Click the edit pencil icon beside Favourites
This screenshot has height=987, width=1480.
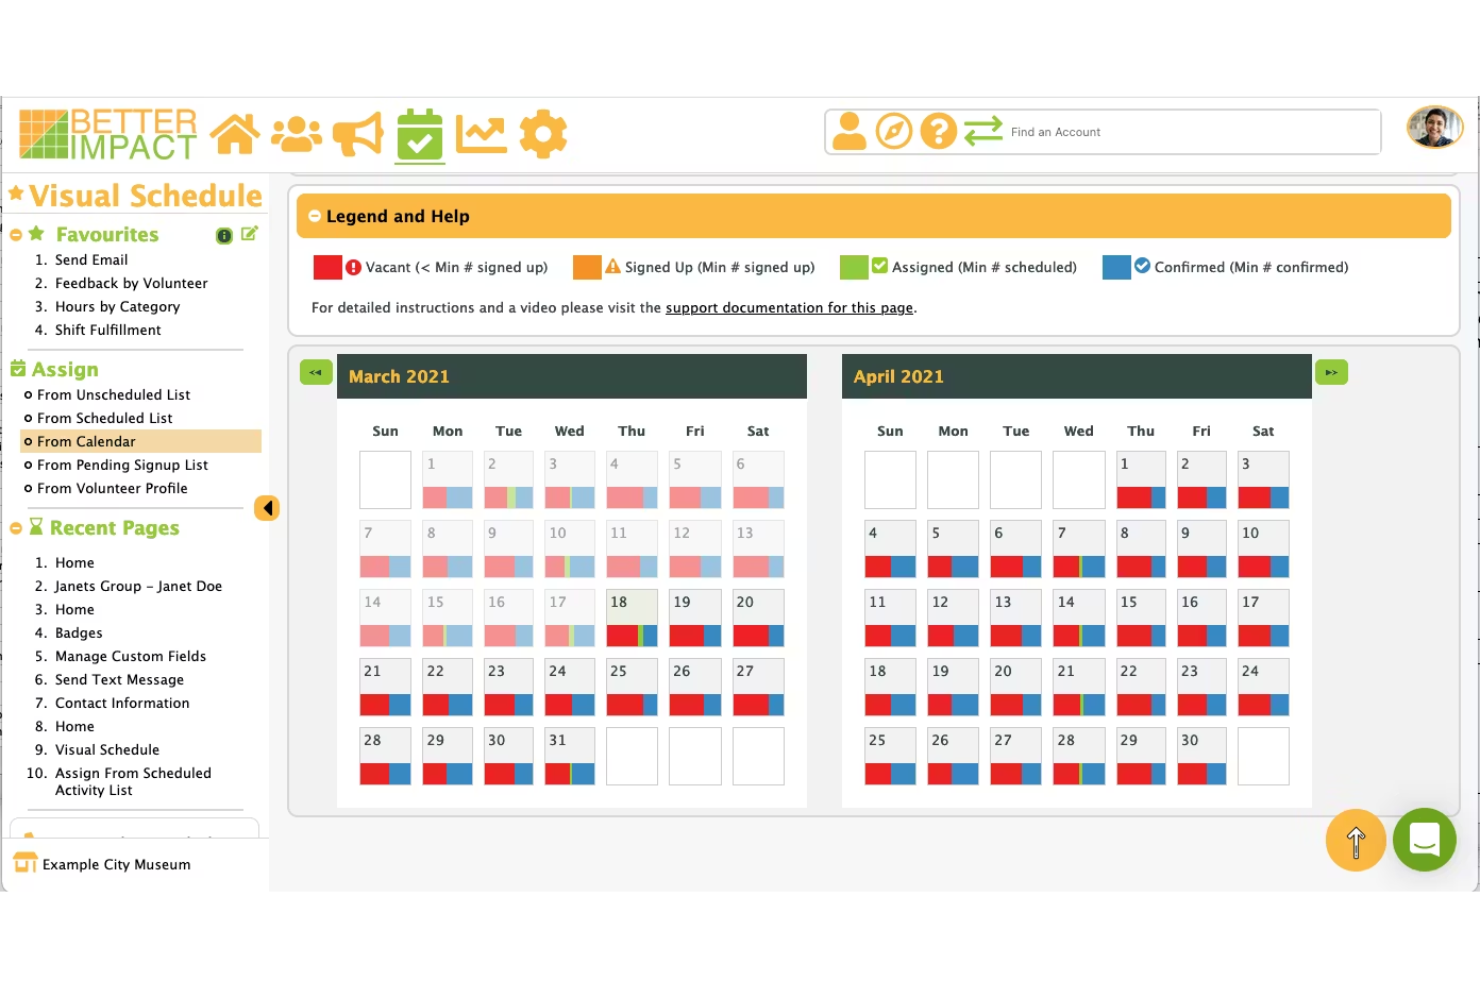pyautogui.click(x=249, y=233)
